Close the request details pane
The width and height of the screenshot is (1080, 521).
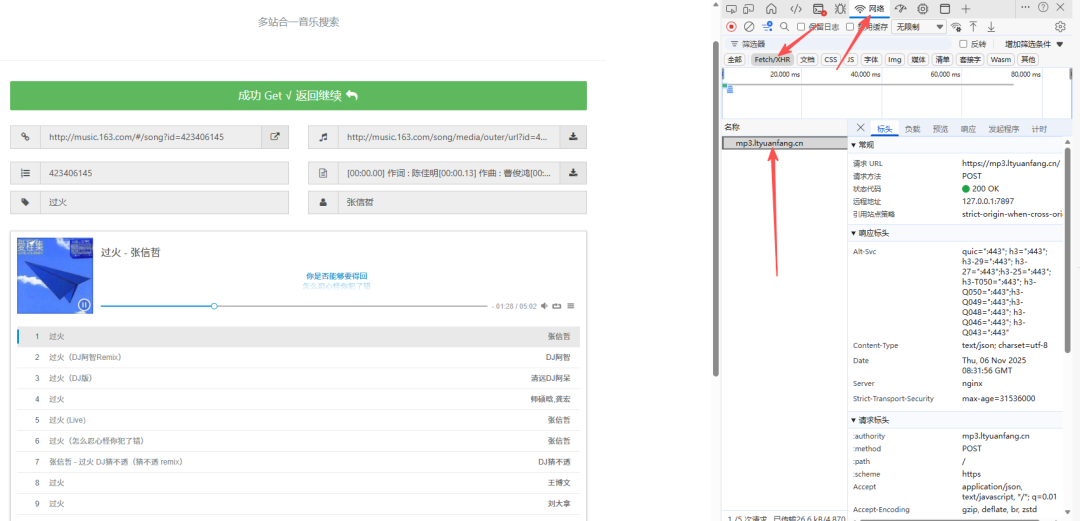tap(860, 127)
